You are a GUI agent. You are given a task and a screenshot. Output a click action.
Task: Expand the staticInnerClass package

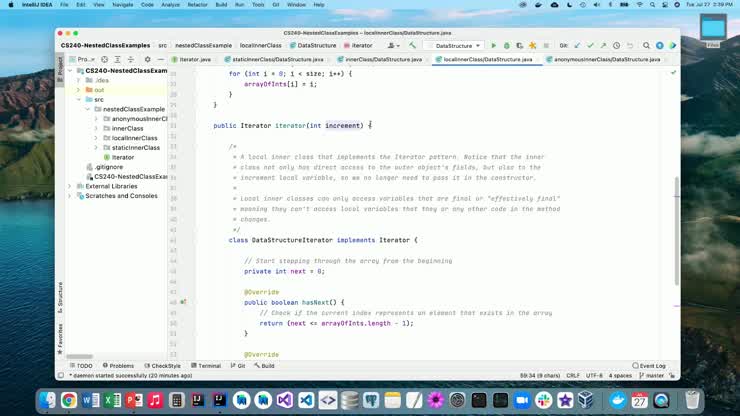coord(96,148)
